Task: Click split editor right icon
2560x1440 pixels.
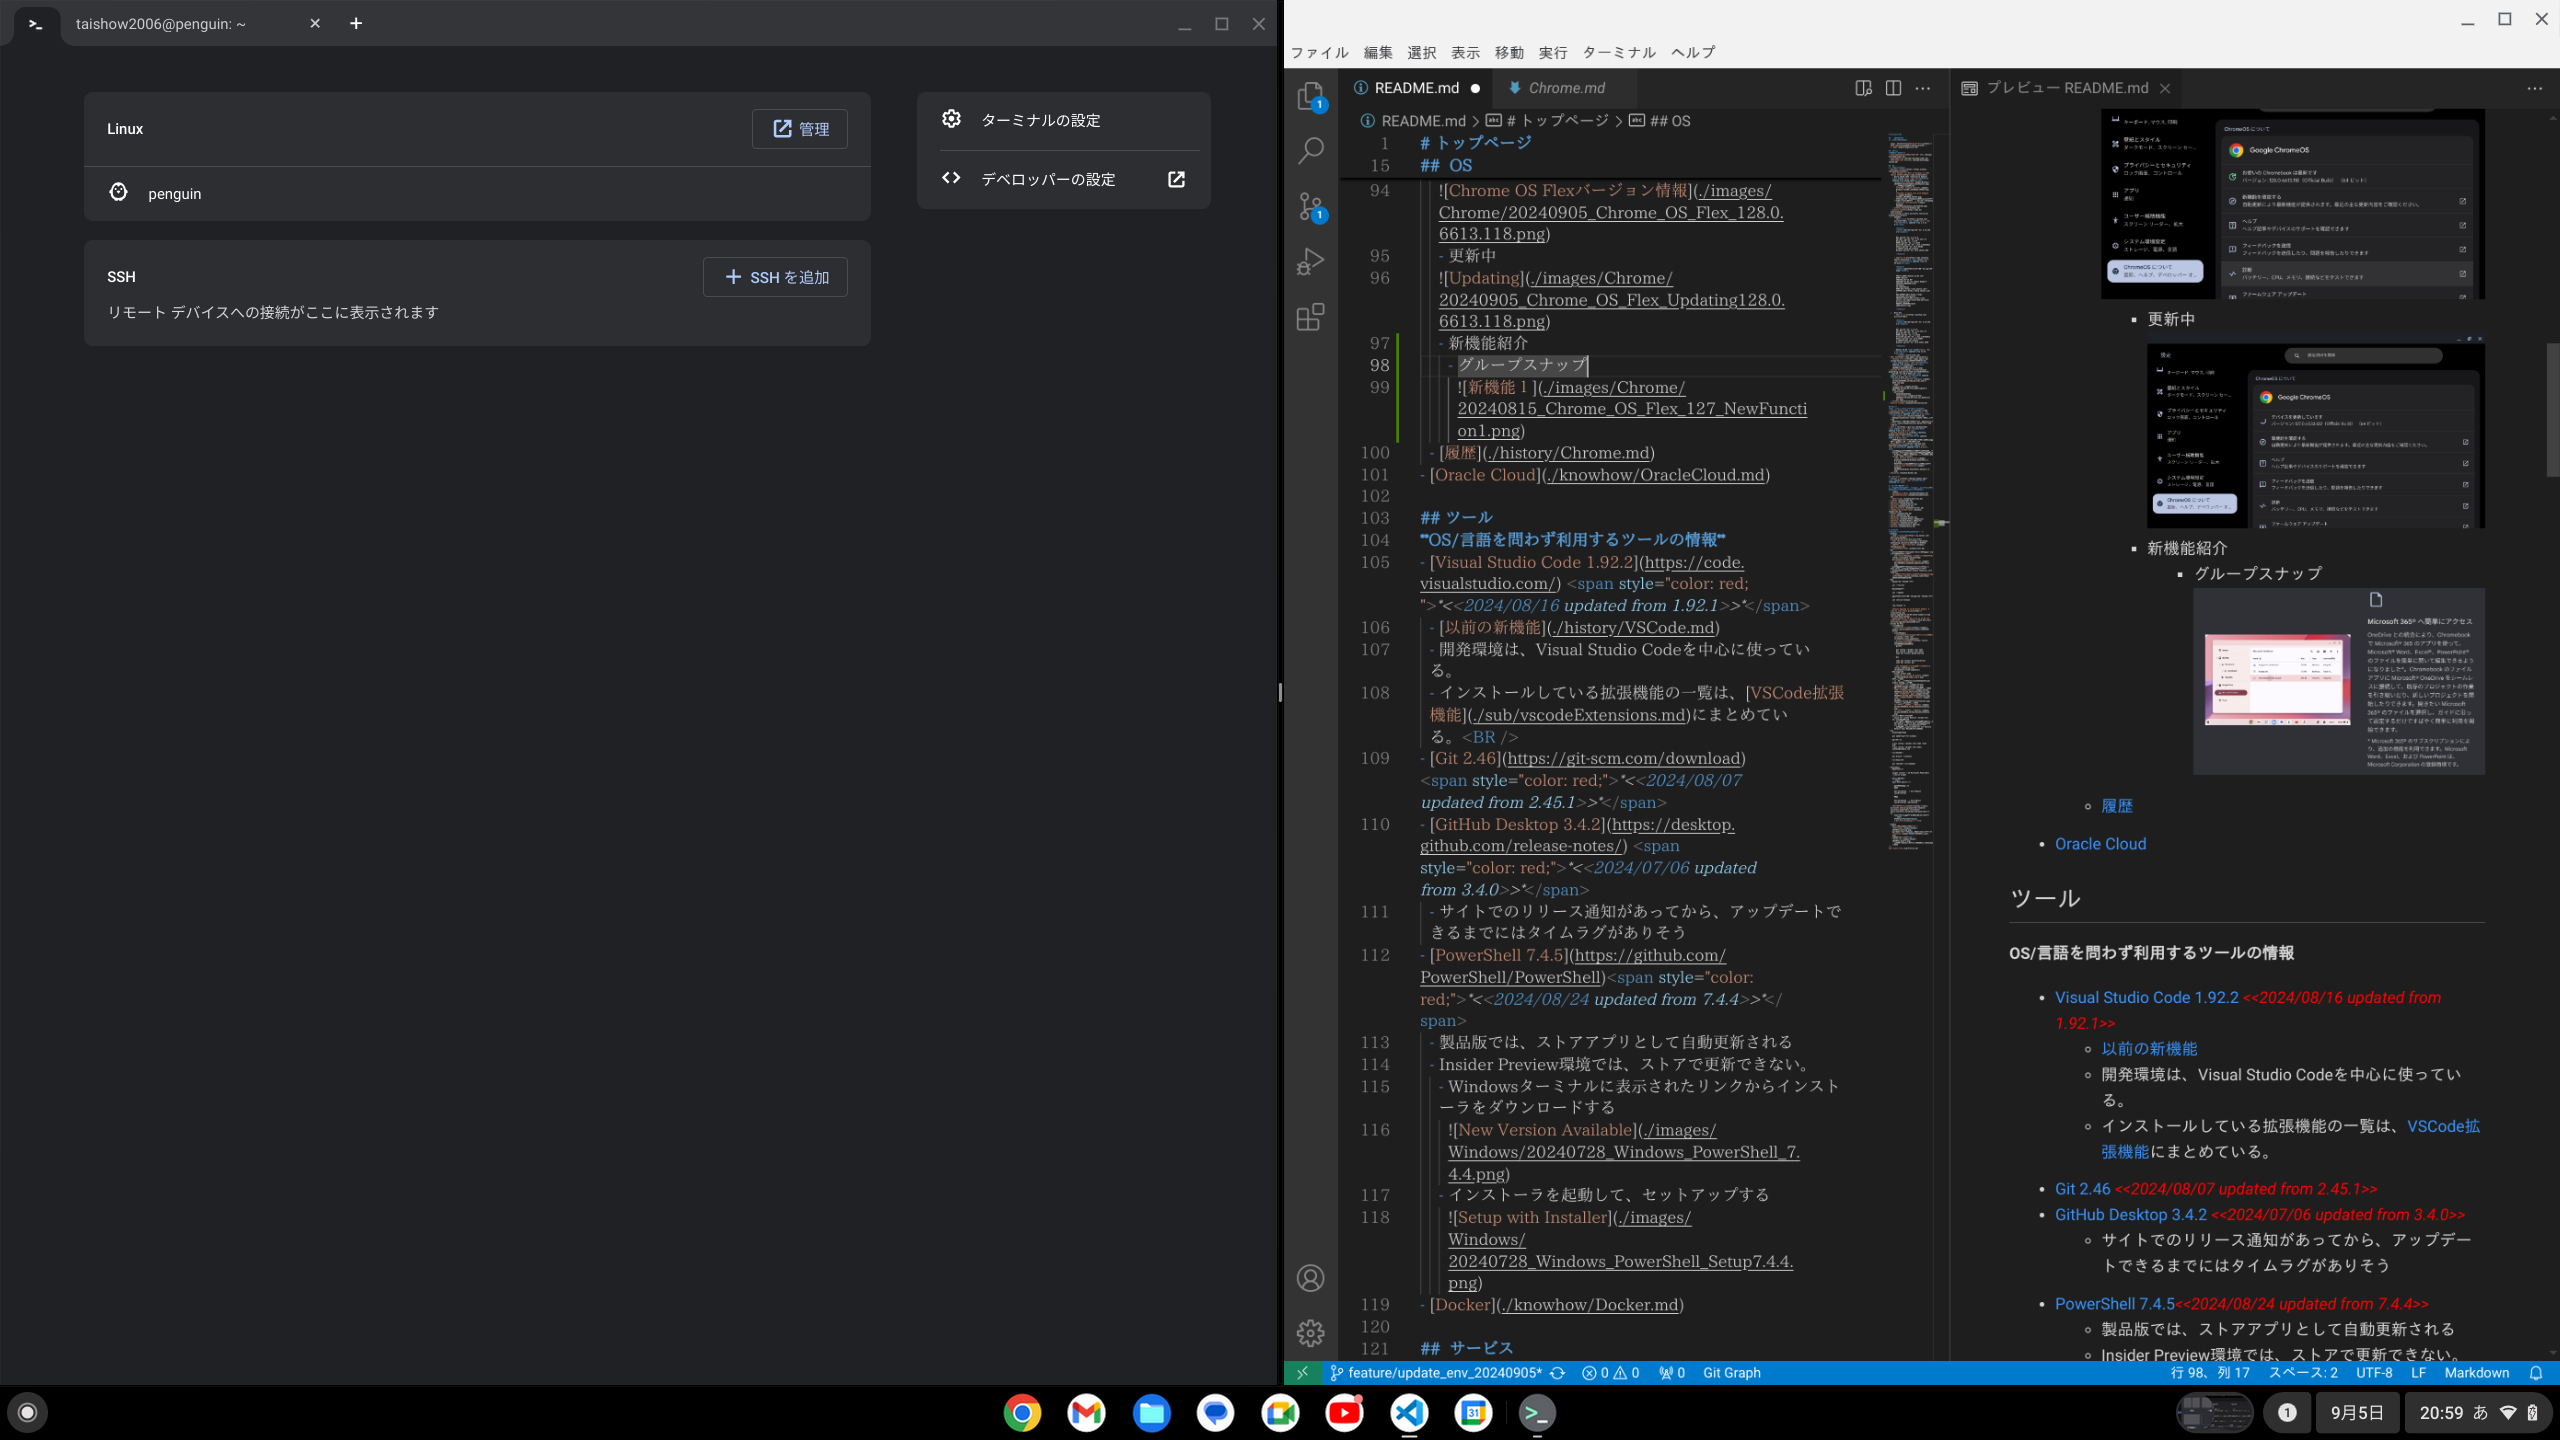Action: (1893, 88)
